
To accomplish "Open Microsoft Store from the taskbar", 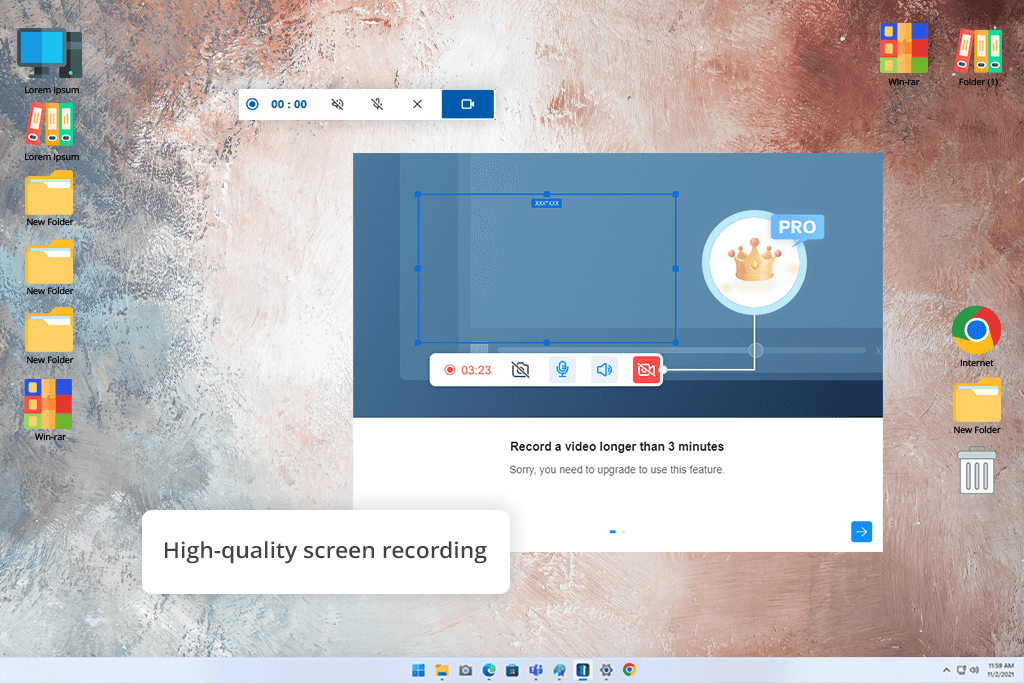I will tap(513, 670).
